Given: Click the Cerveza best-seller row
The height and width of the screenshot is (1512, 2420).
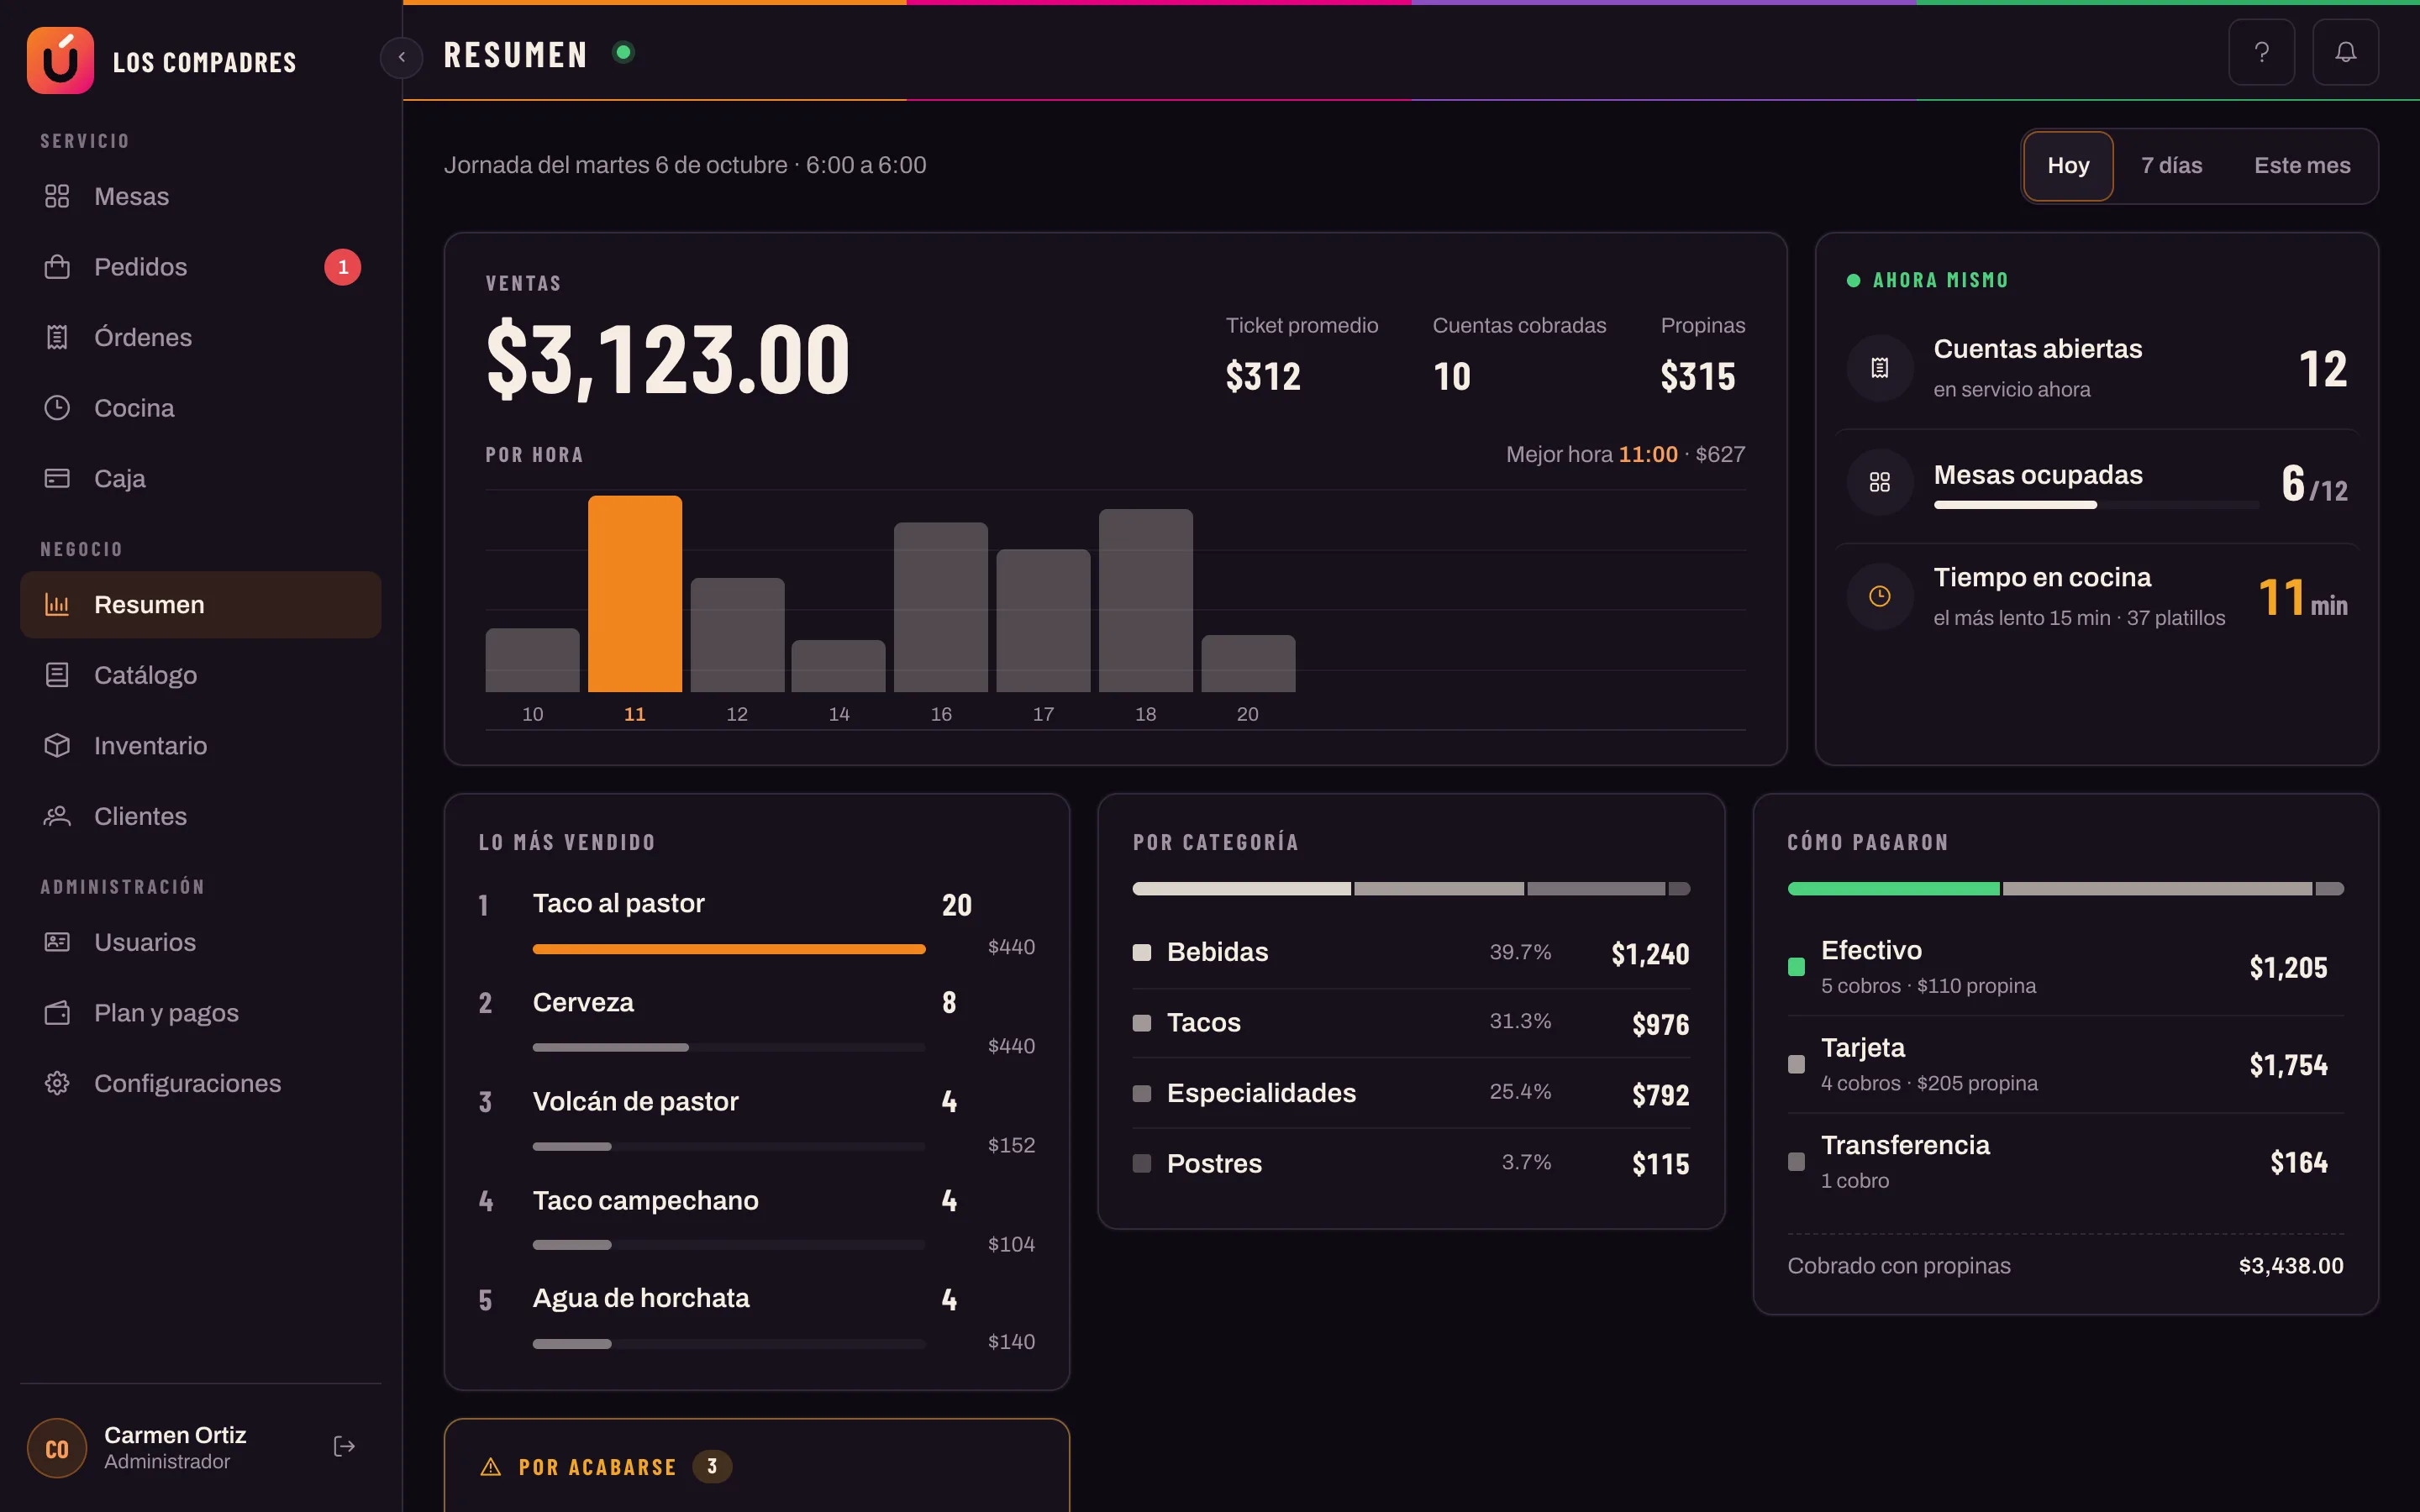Looking at the screenshot, I should point(757,1023).
